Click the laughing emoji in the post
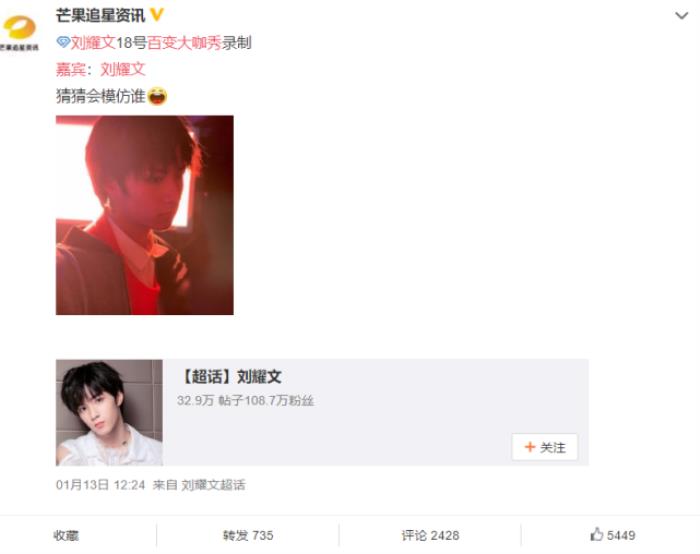700x554 pixels. tap(157, 96)
